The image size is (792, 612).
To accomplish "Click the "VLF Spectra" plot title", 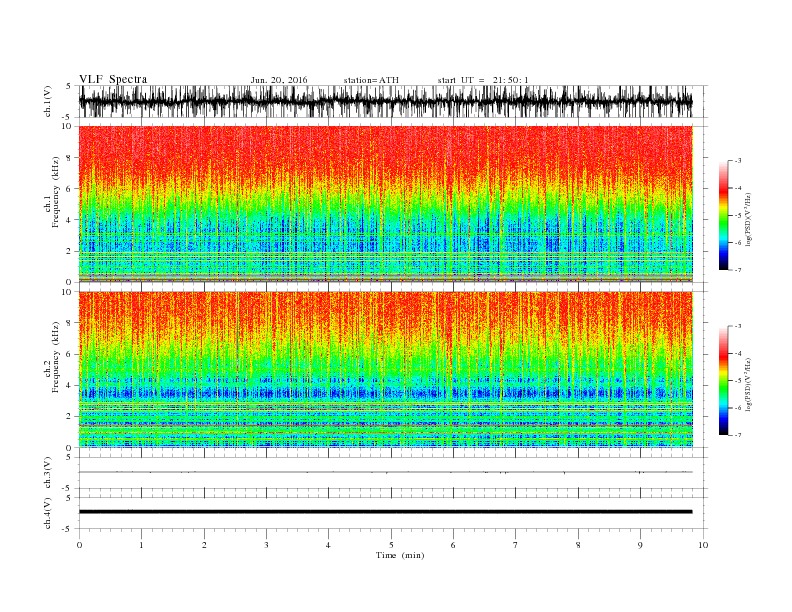I will (x=113, y=79).
